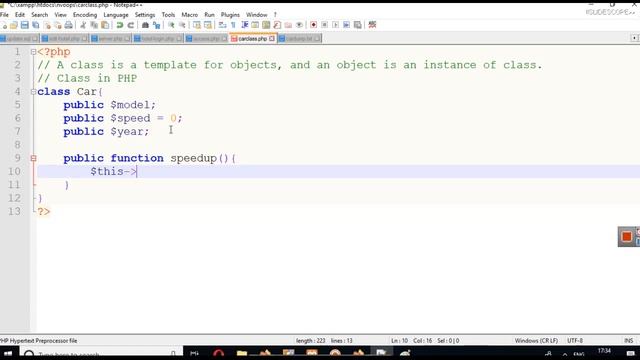Toggle synchronized horizontal scrolling icon
Image resolution: width=640 pixels, height=360 pixels.
(208, 25)
